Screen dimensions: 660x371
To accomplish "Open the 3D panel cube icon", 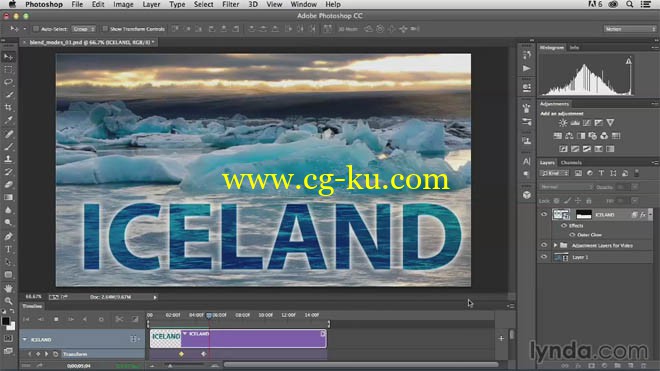I will coord(527,195).
